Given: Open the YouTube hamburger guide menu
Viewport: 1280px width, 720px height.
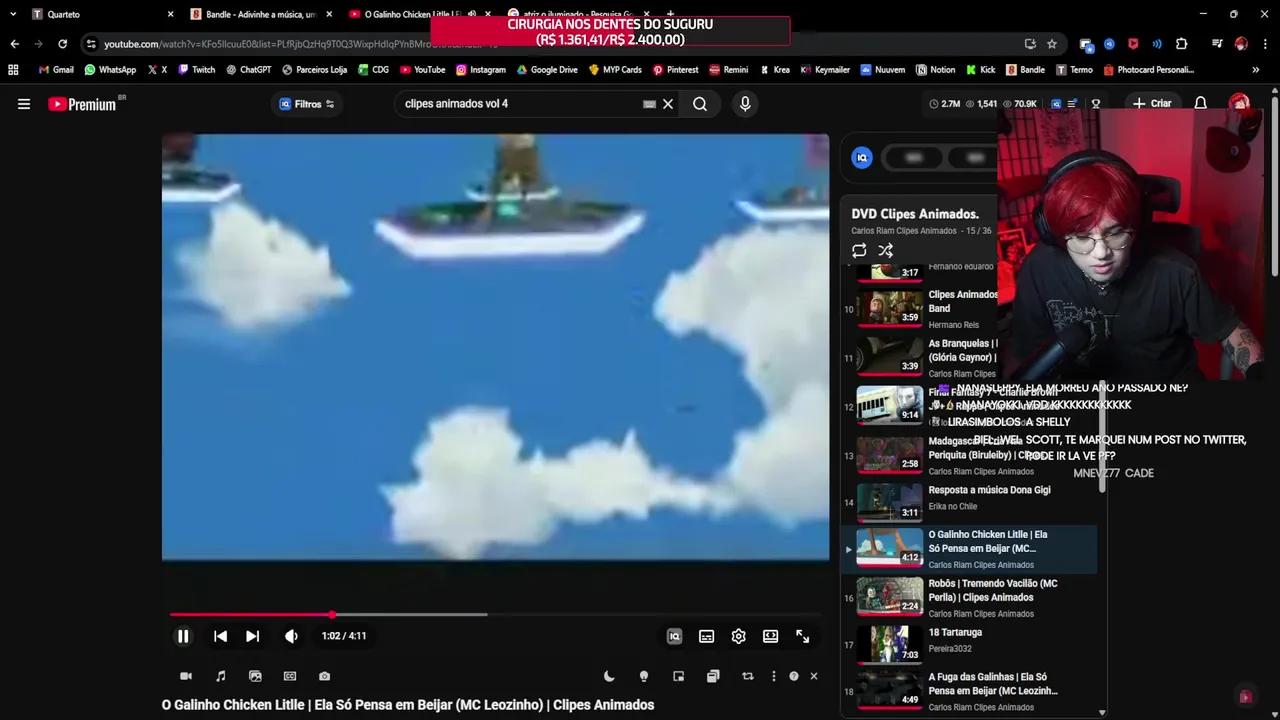Looking at the screenshot, I should [24, 104].
